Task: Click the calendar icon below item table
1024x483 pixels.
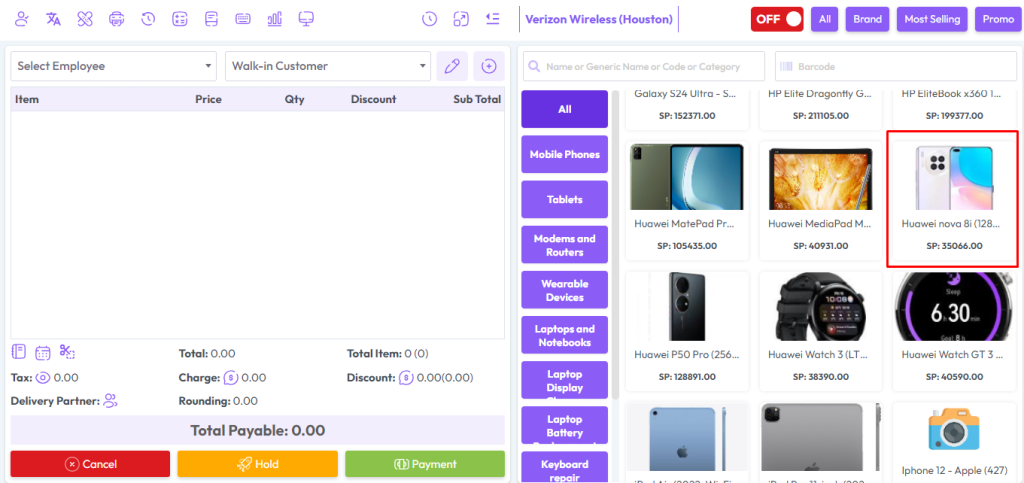Action: [43, 353]
